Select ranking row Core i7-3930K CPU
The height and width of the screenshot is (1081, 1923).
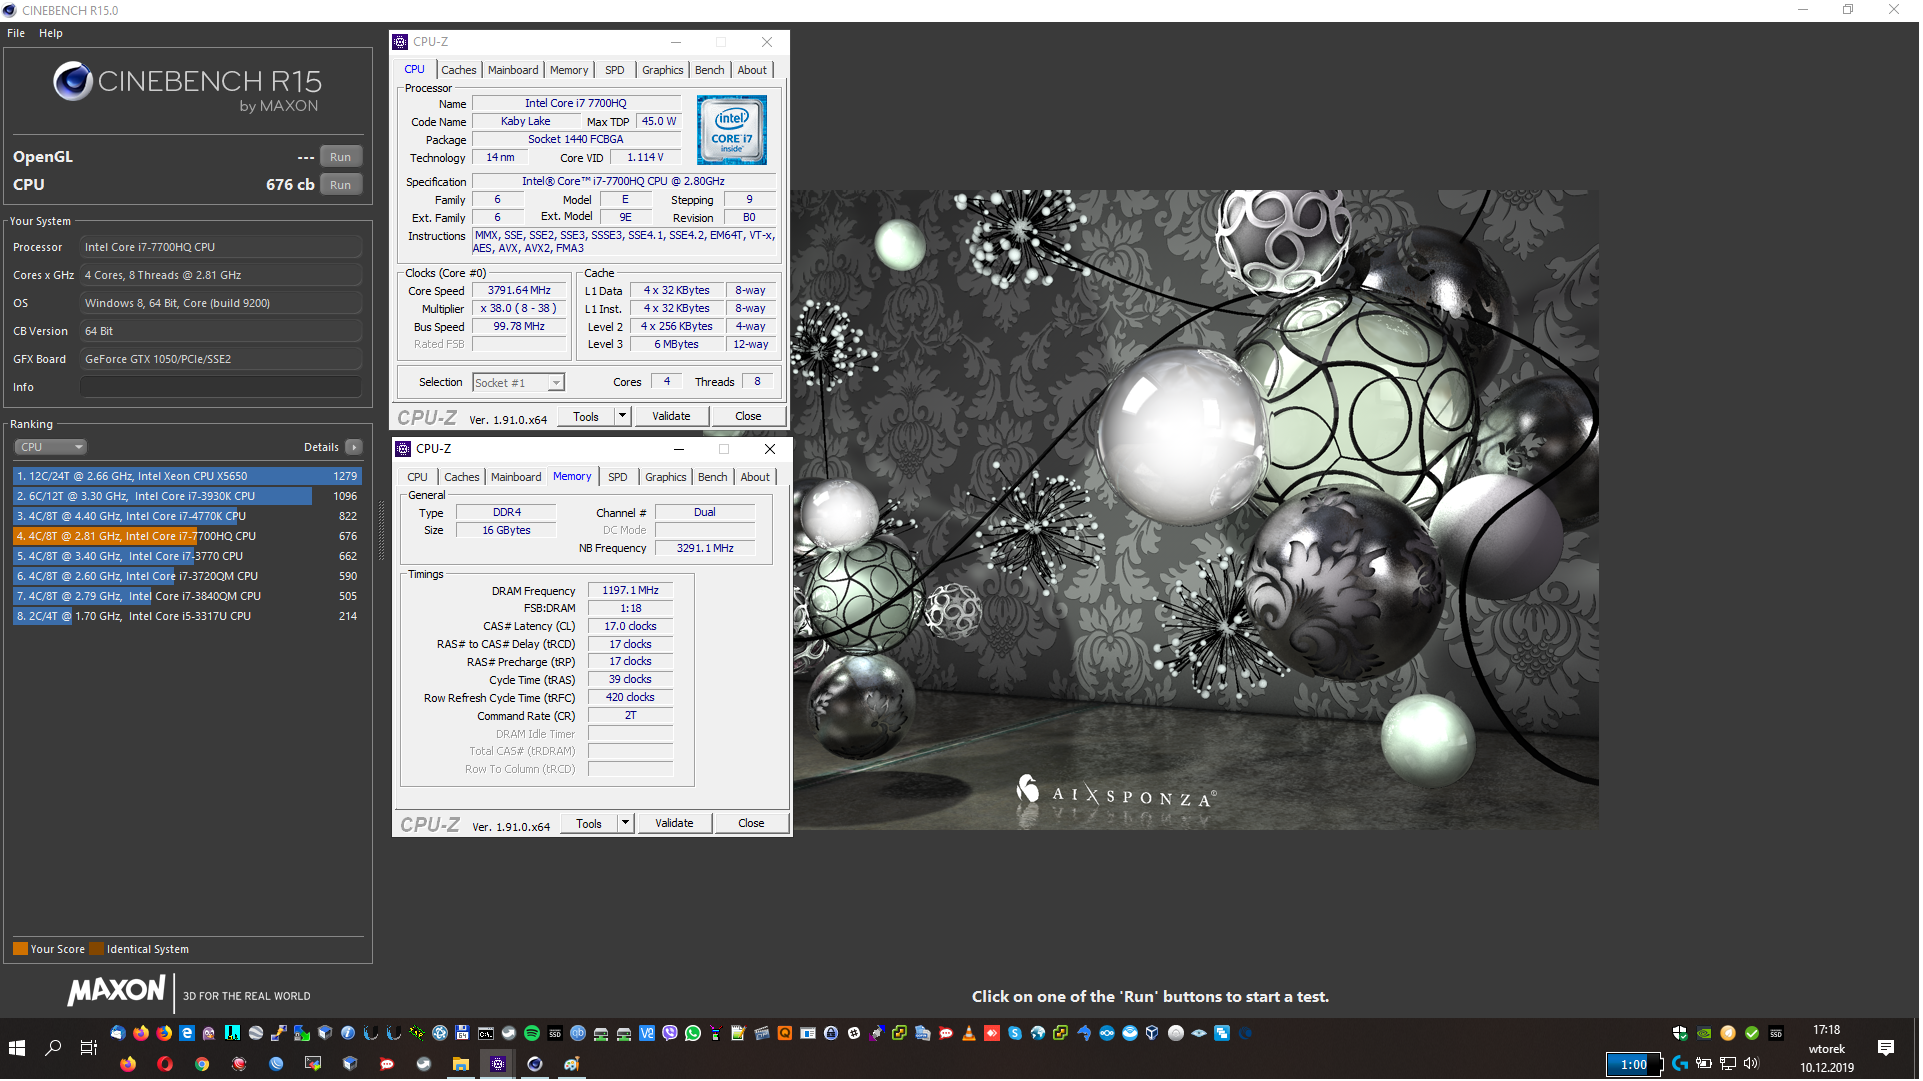point(187,497)
